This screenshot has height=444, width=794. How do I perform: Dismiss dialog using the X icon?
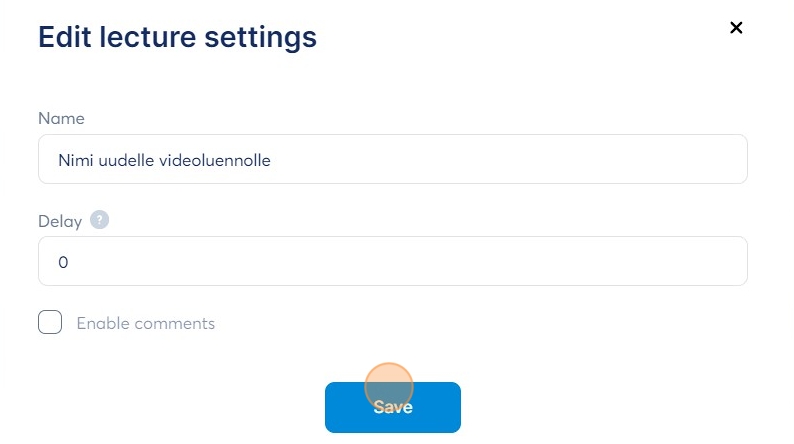click(x=736, y=28)
